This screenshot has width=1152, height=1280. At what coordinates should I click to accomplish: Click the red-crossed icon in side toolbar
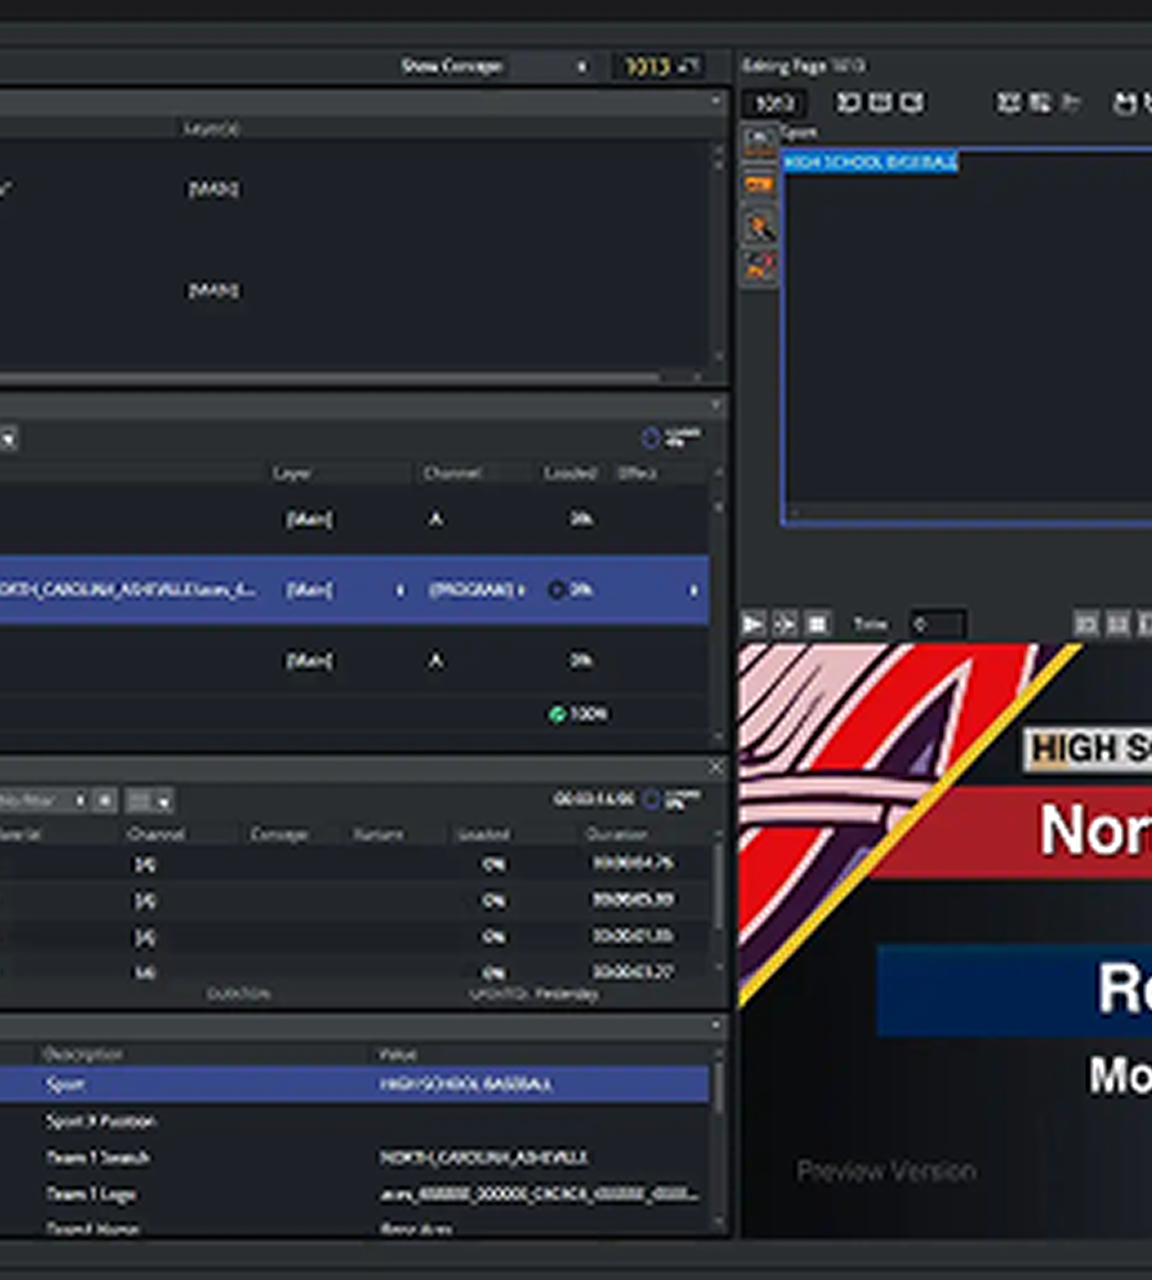pos(760,267)
